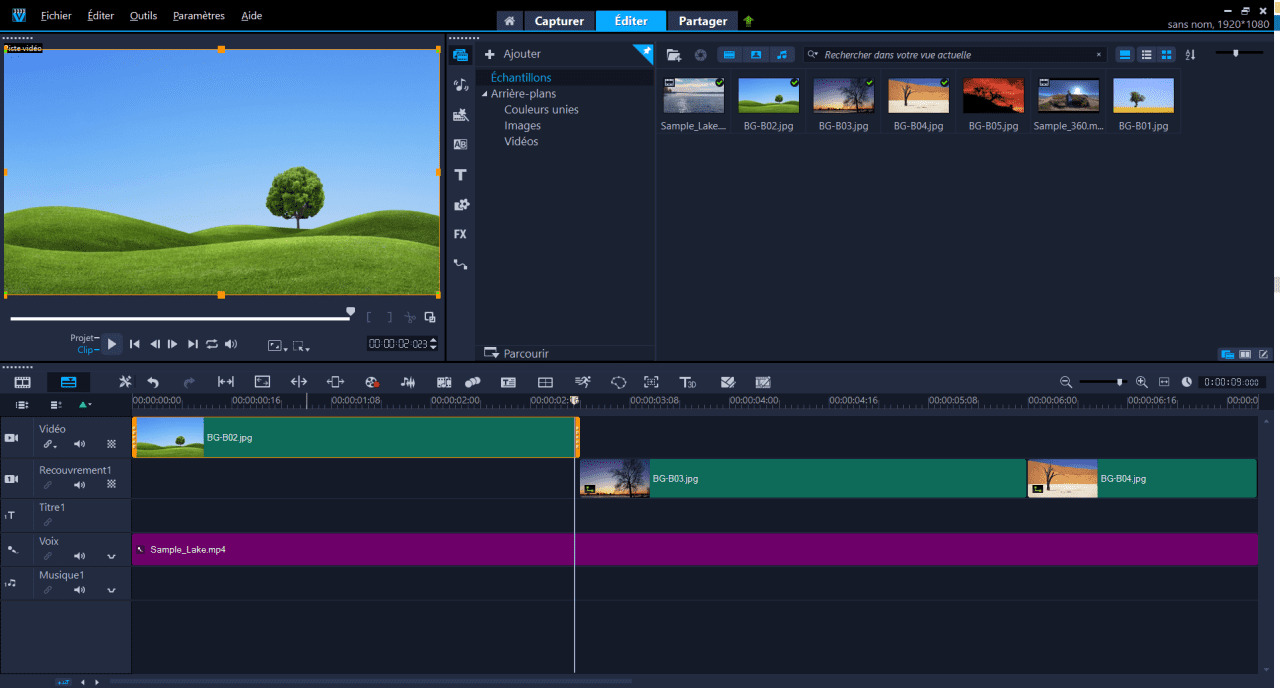
Task: Open the FX filters panel
Action: coord(460,234)
